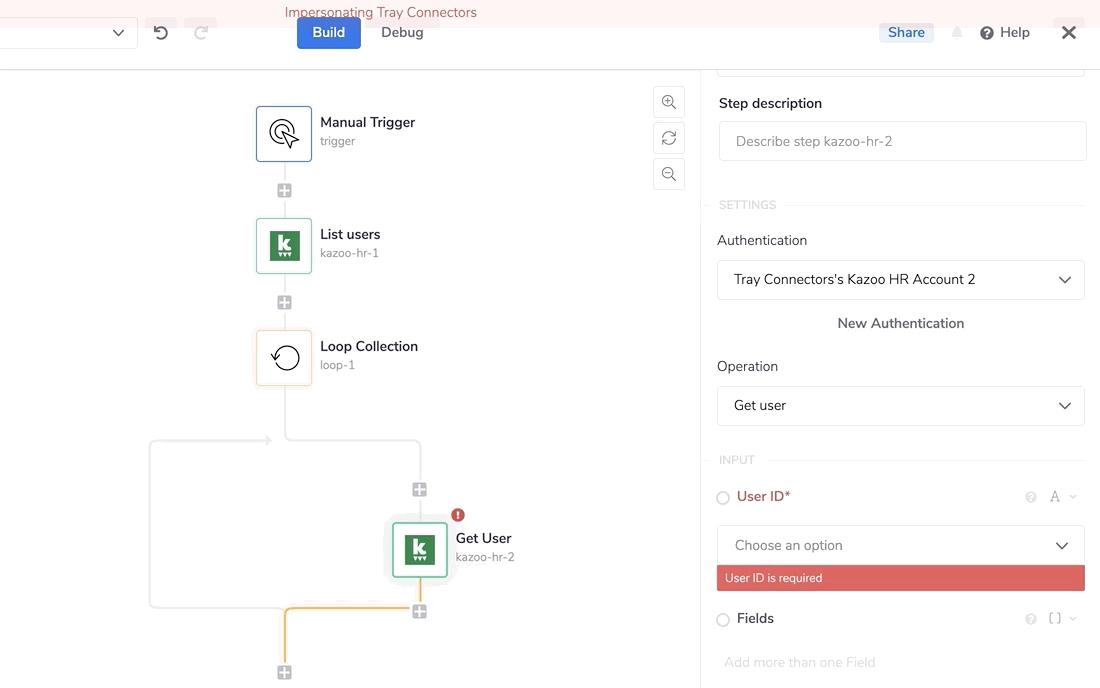Reset canvas view with refresh icon

pos(669,138)
